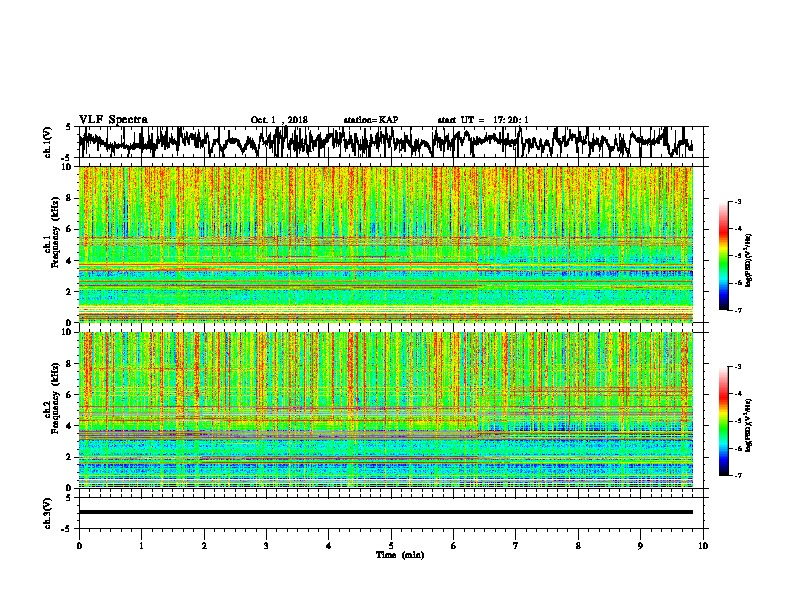Click time axis tick label "5"

[x=391, y=546]
